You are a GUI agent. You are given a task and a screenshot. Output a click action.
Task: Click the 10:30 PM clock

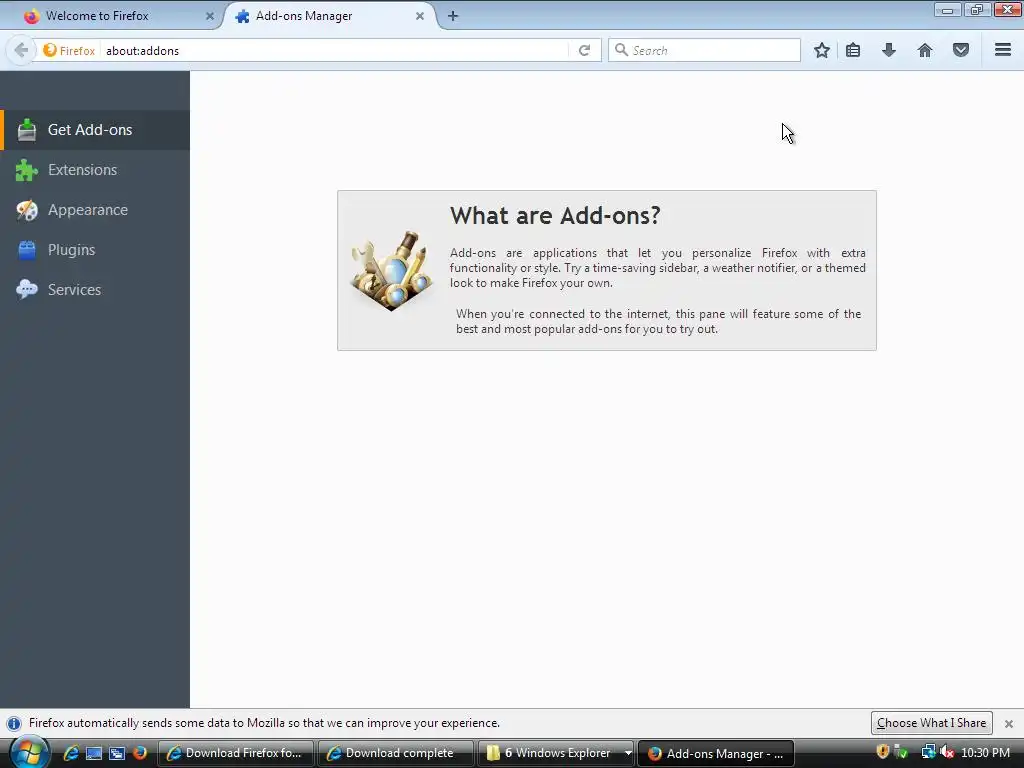point(985,753)
